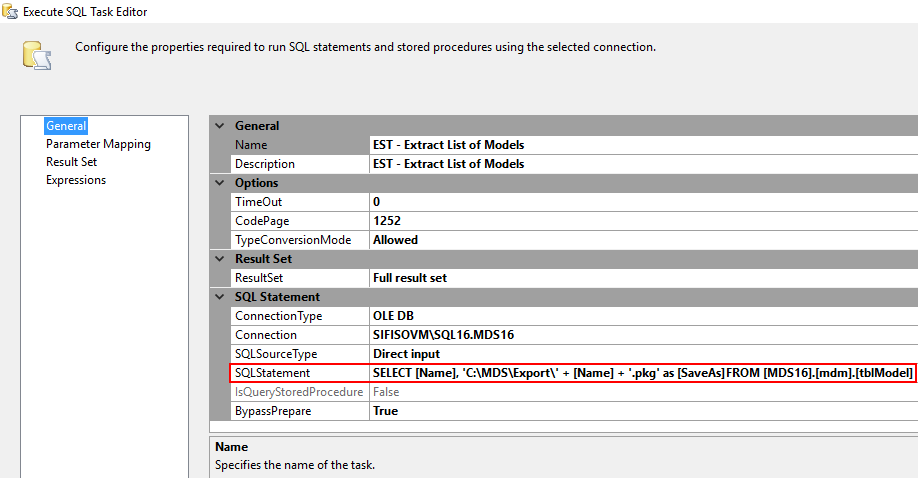Open TypeConversionMode Allowed value dropdown
The width and height of the screenshot is (918, 478).
640,240
